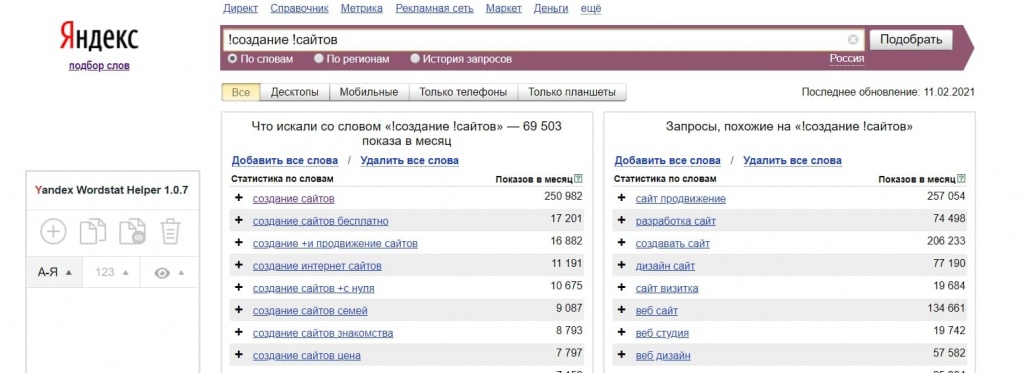Add 'создание +и продвижение сайтов' via plus icon
1024x373 pixels.
tap(238, 243)
